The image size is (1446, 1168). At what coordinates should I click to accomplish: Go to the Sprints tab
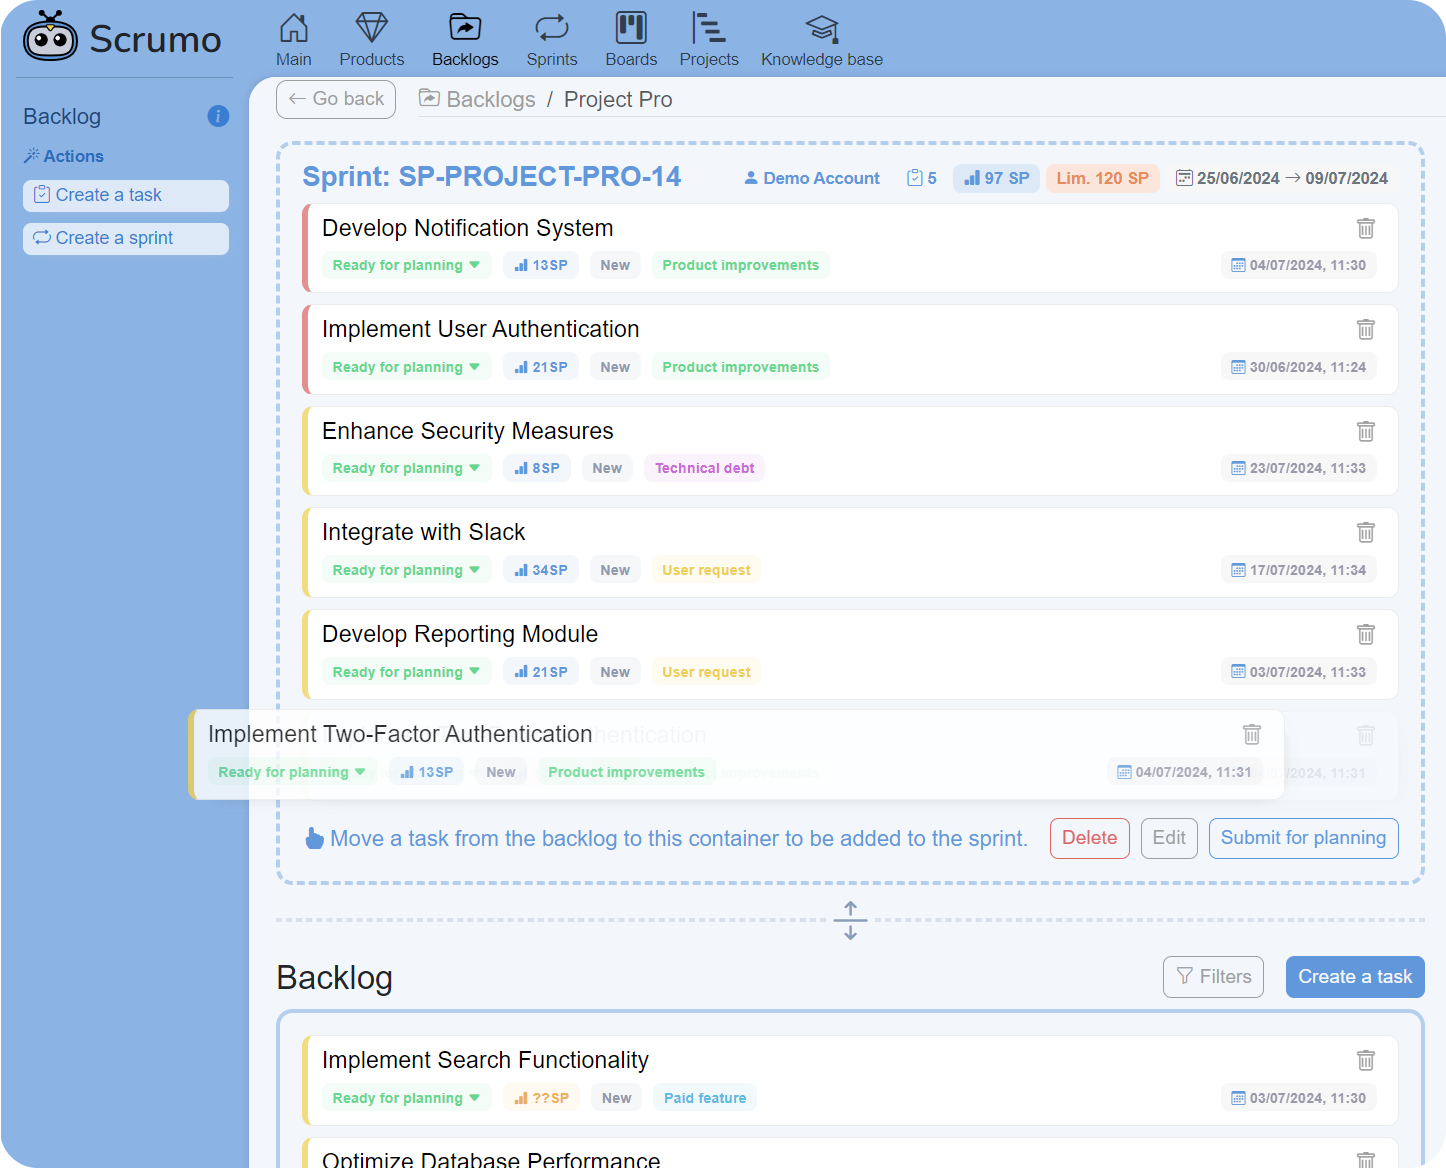[x=552, y=40]
